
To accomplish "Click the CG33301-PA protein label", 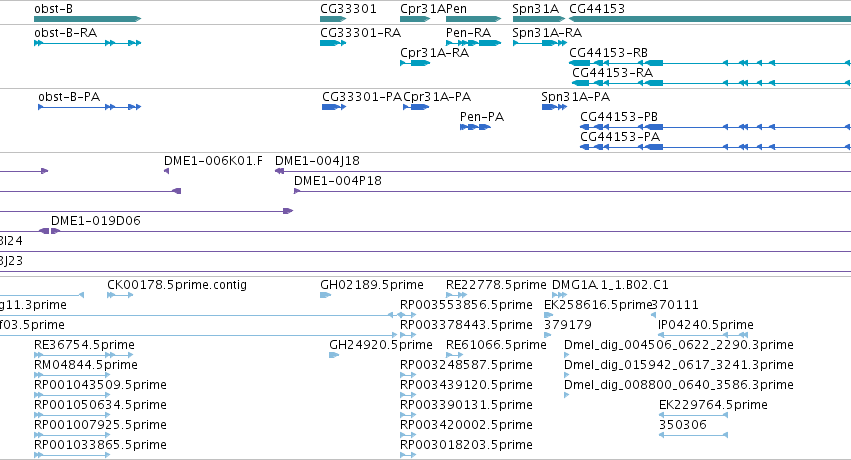I will click(x=362, y=97).
